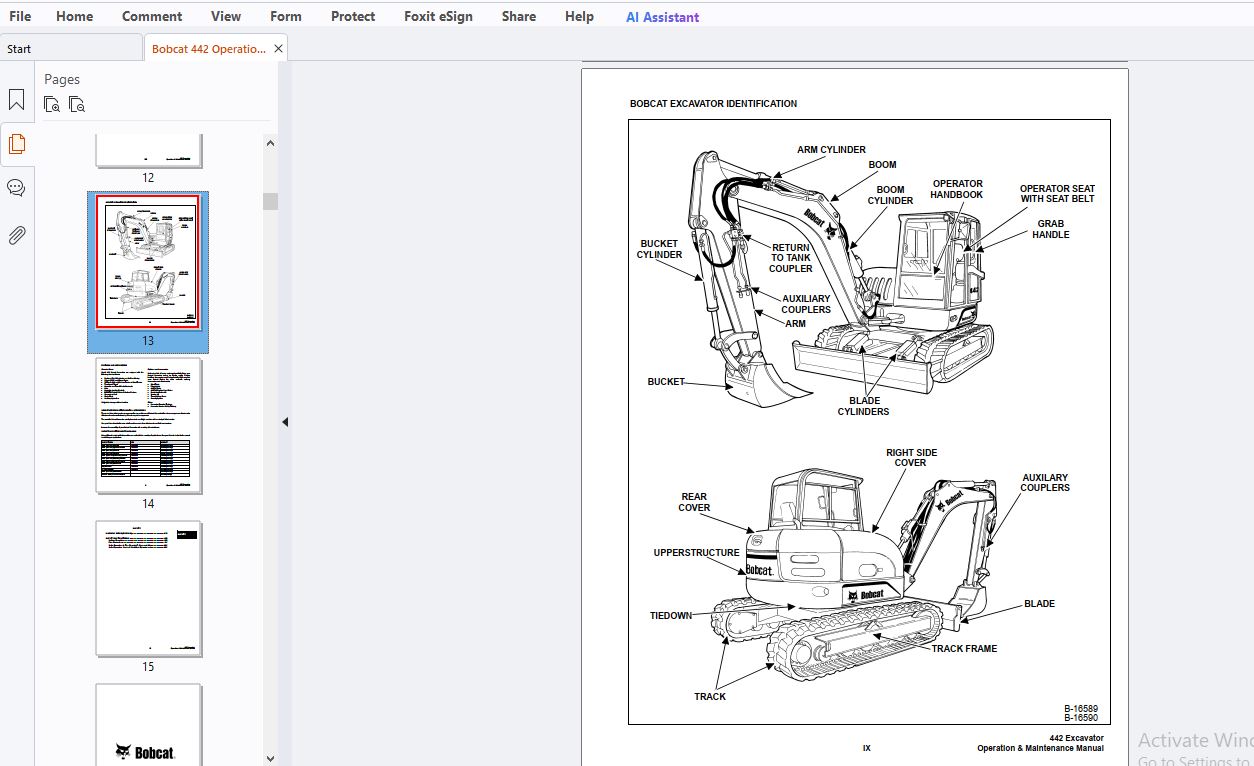The width and height of the screenshot is (1254, 766).
Task: Open the Attachments paperclip panel icon
Action: click(16, 235)
